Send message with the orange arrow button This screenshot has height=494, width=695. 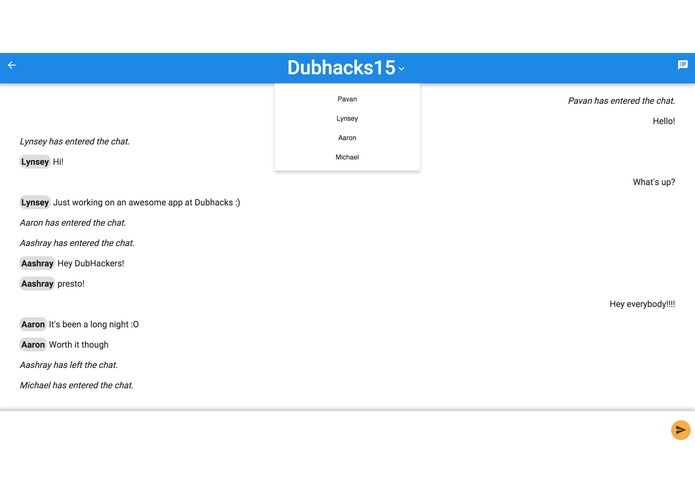(x=680, y=430)
